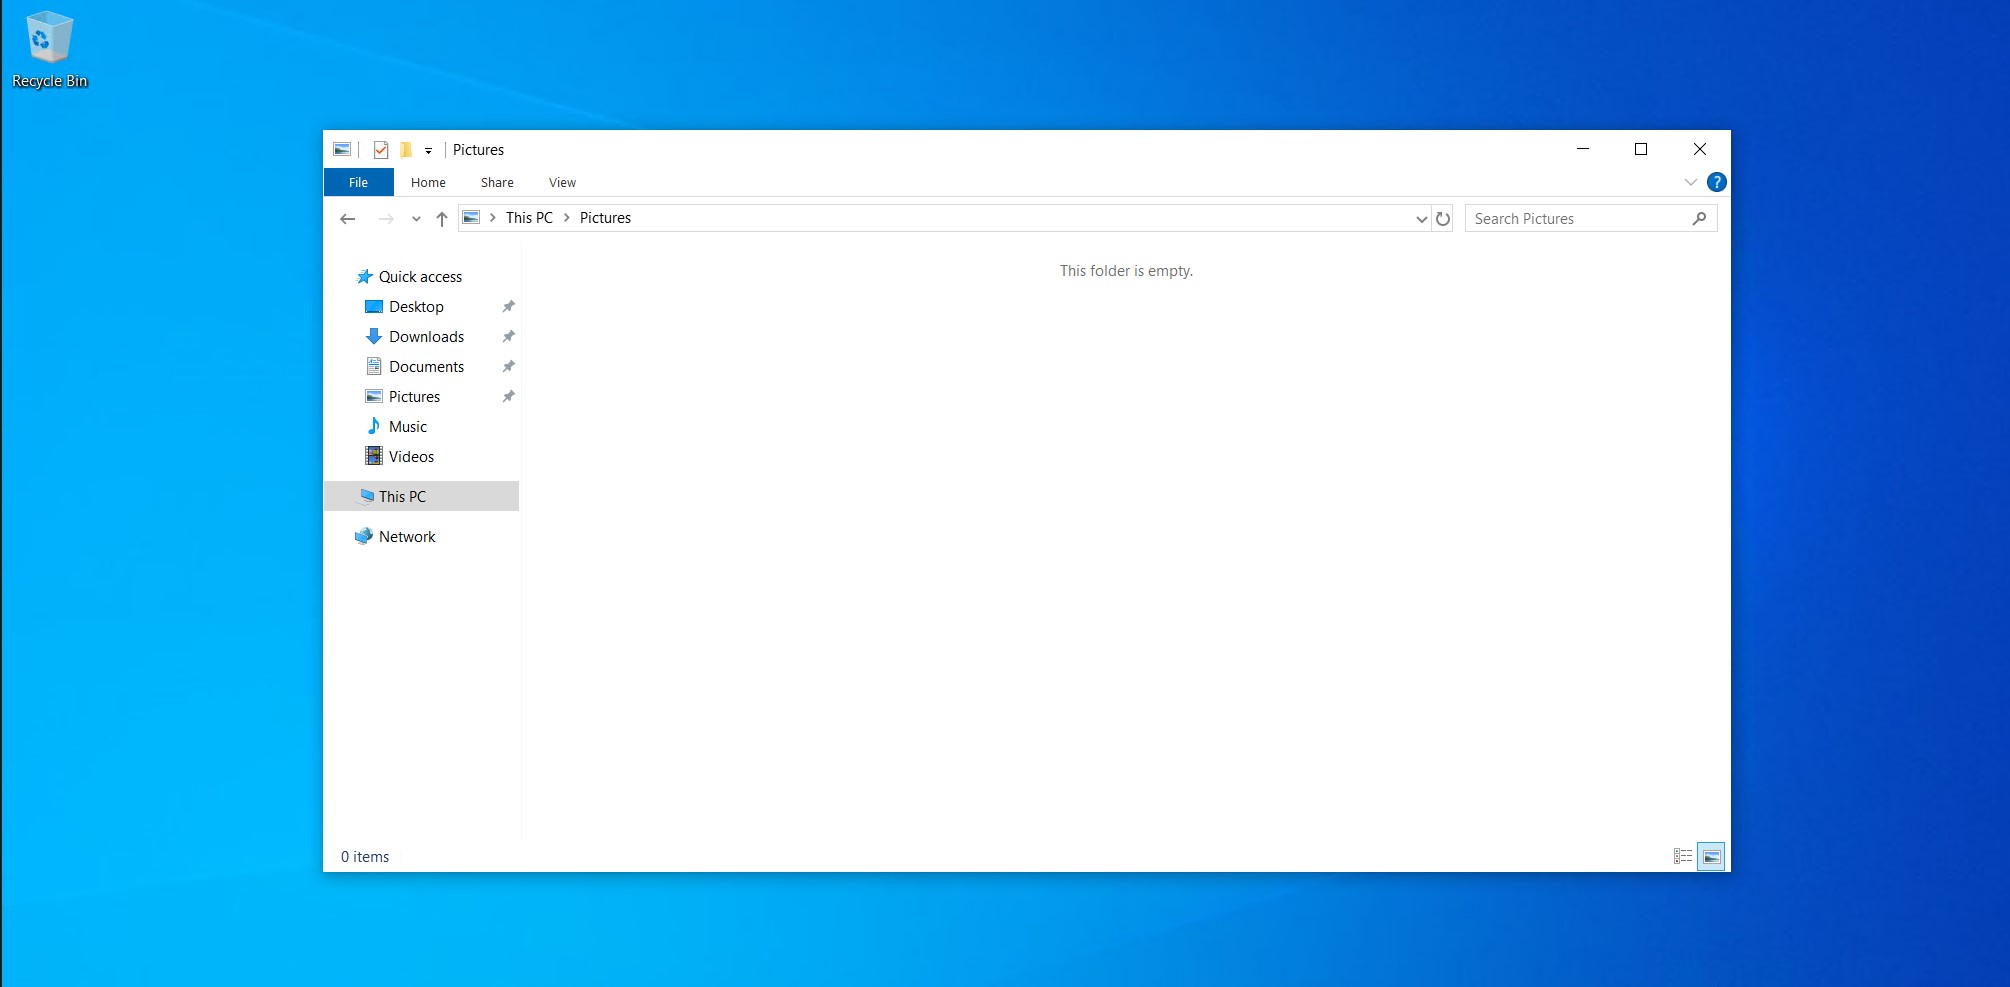
Task: Switch to the View ribbon tab
Action: [x=562, y=182]
